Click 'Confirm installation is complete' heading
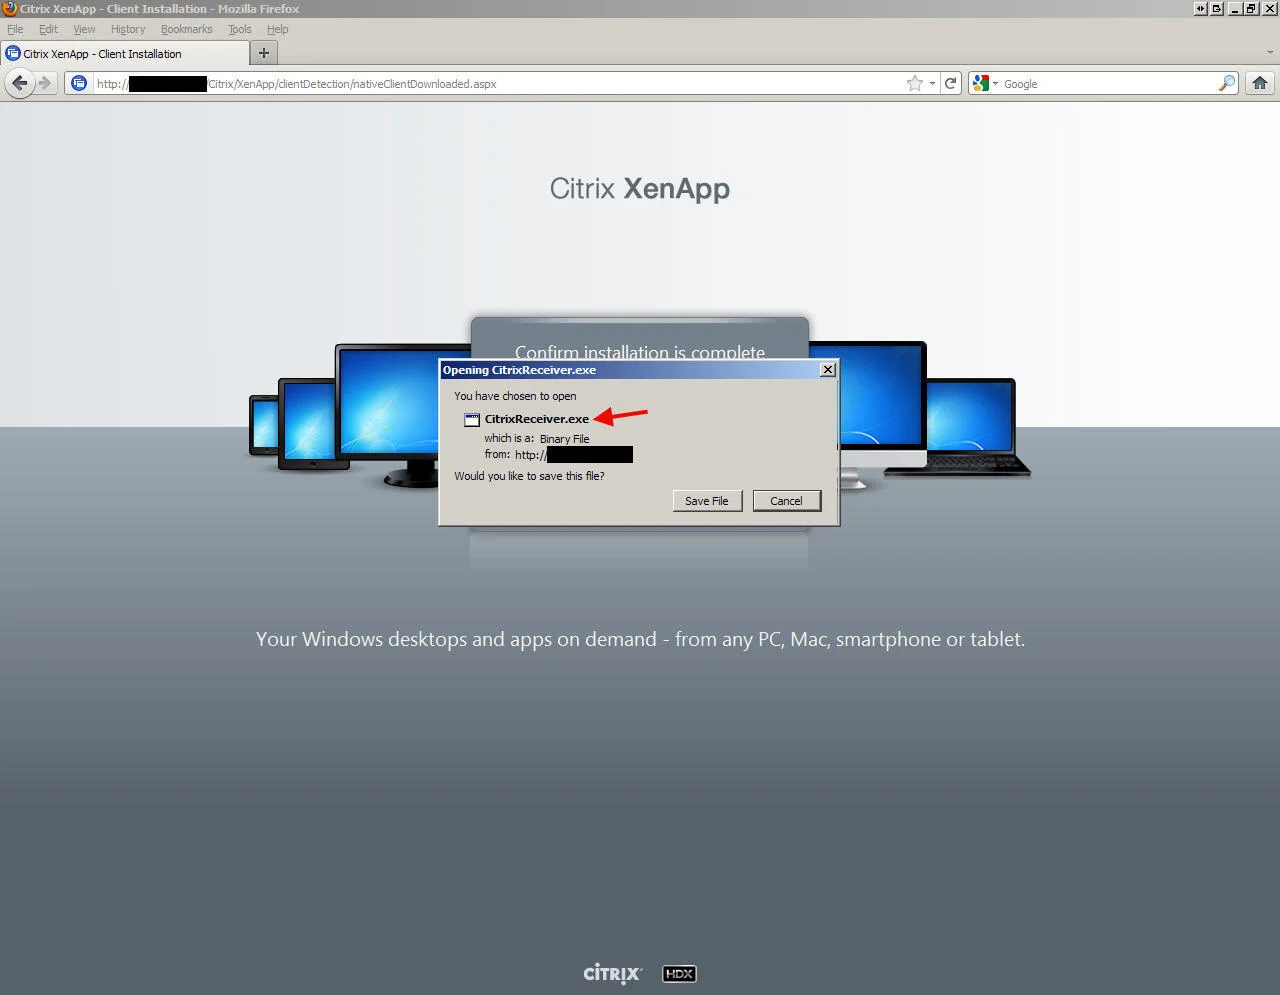 pyautogui.click(x=640, y=351)
